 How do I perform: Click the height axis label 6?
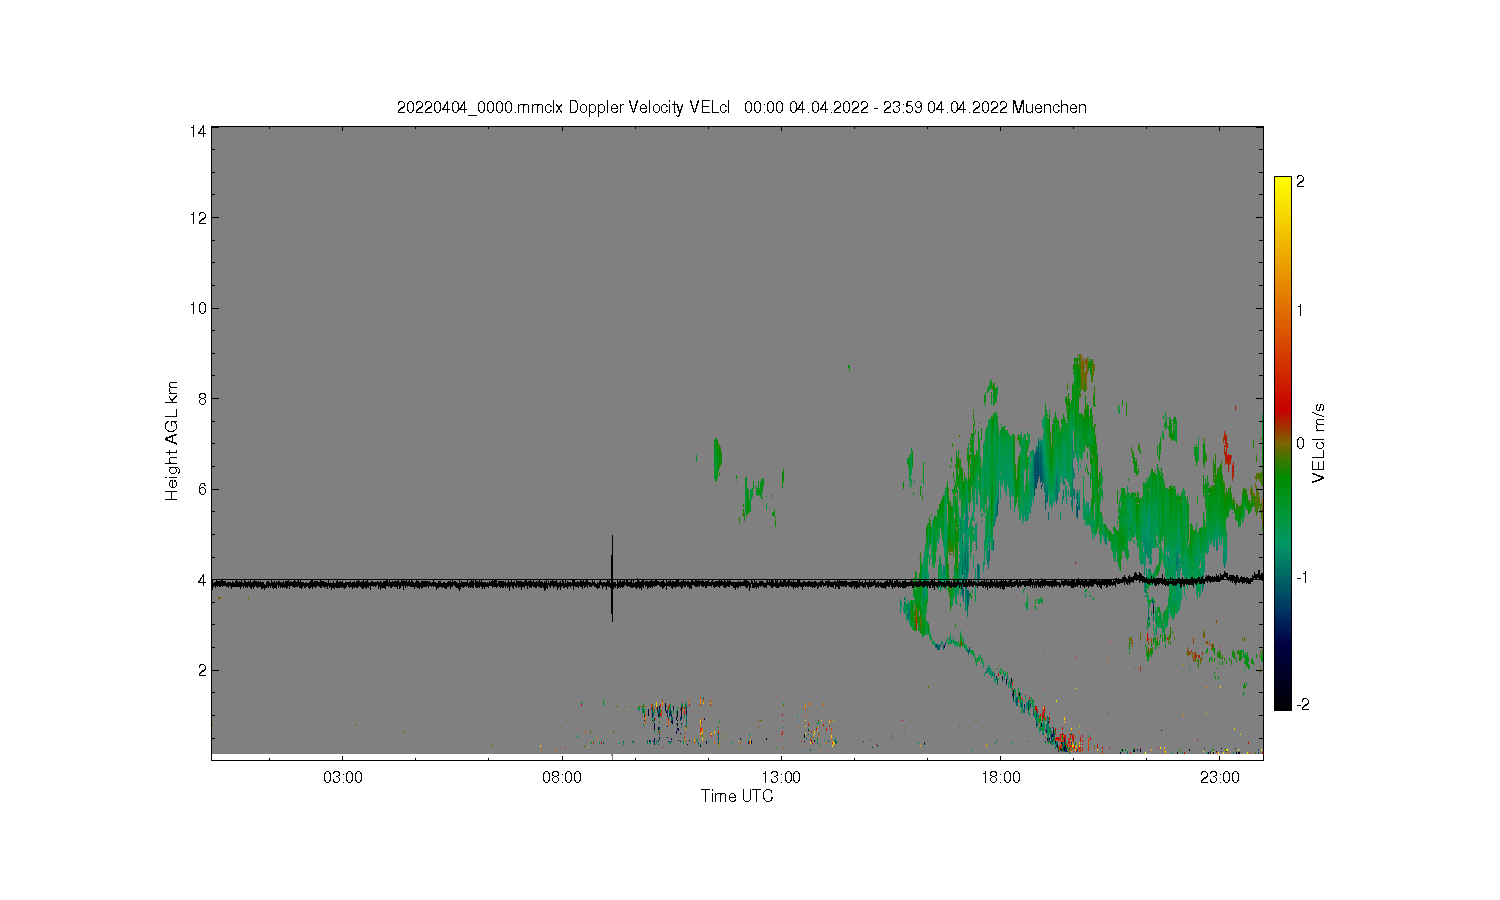tap(202, 489)
